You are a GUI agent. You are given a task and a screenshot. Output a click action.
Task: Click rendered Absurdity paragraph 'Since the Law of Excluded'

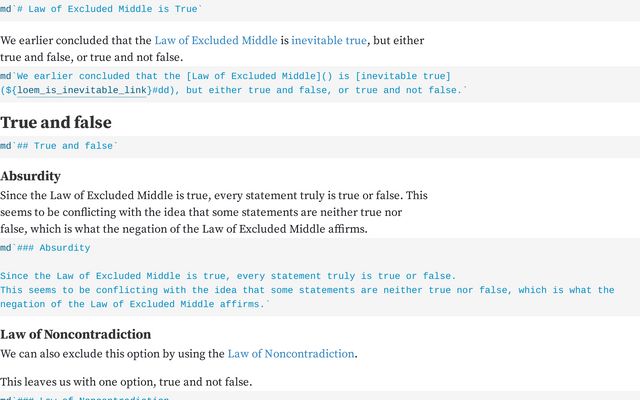tap(214, 212)
